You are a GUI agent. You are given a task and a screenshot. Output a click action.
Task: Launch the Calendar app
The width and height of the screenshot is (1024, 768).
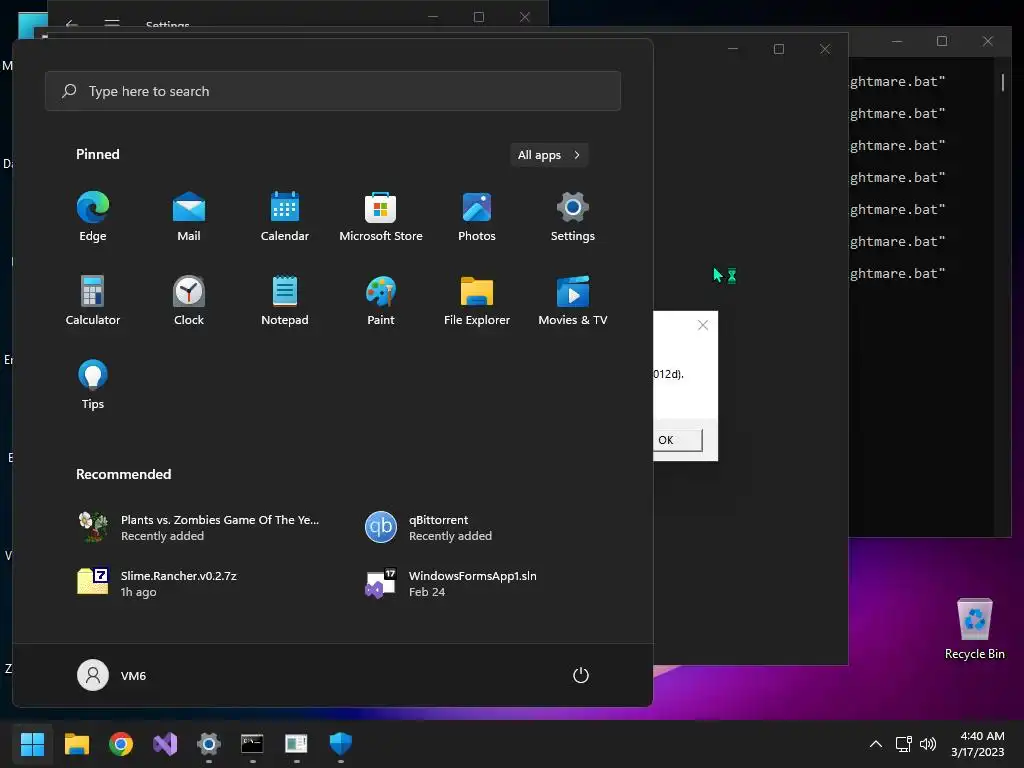coord(285,217)
